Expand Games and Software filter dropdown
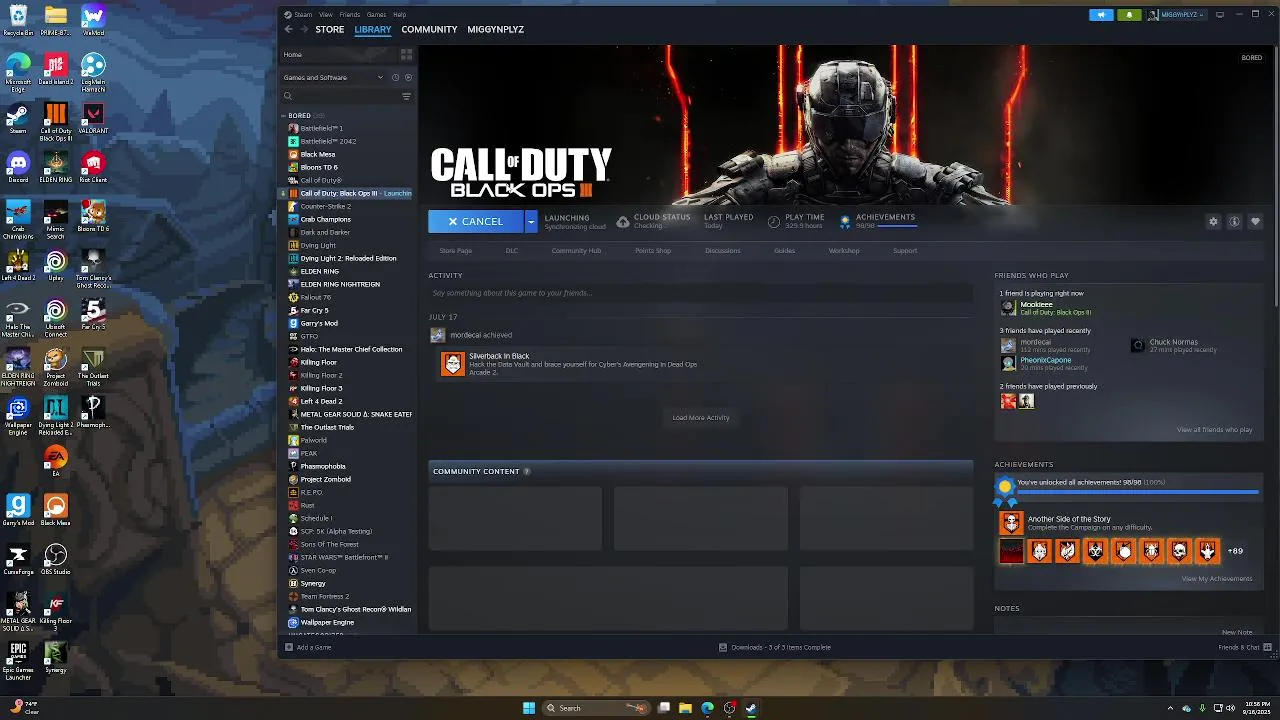 coord(380,78)
